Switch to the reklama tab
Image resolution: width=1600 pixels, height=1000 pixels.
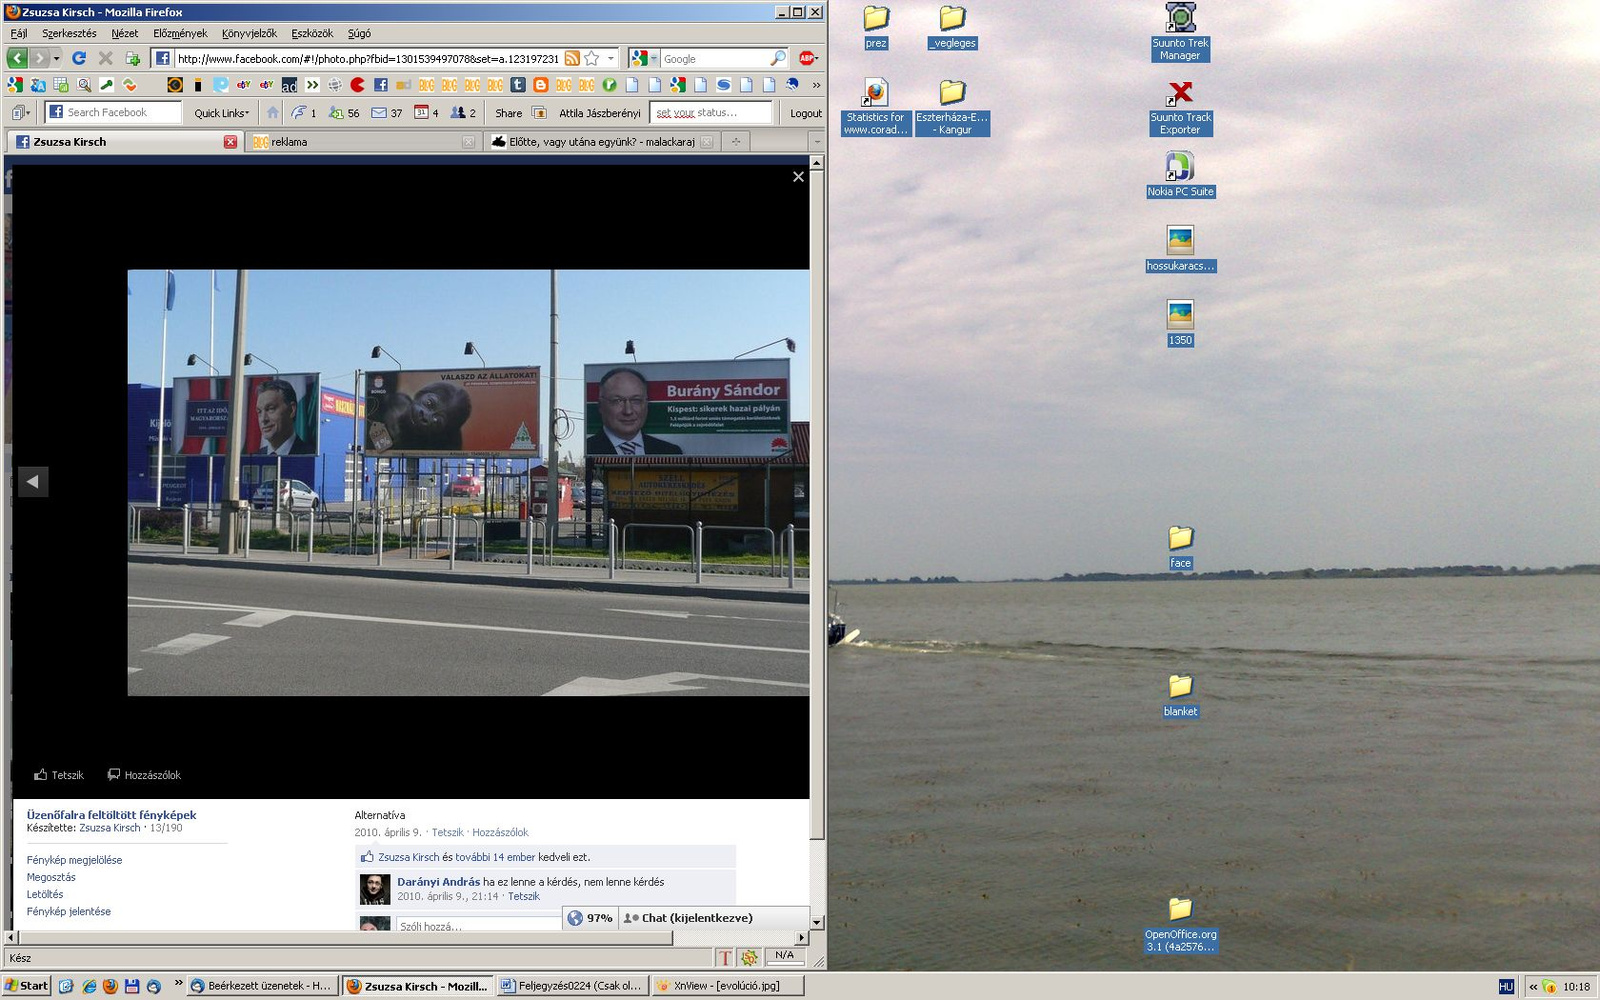click(x=363, y=142)
